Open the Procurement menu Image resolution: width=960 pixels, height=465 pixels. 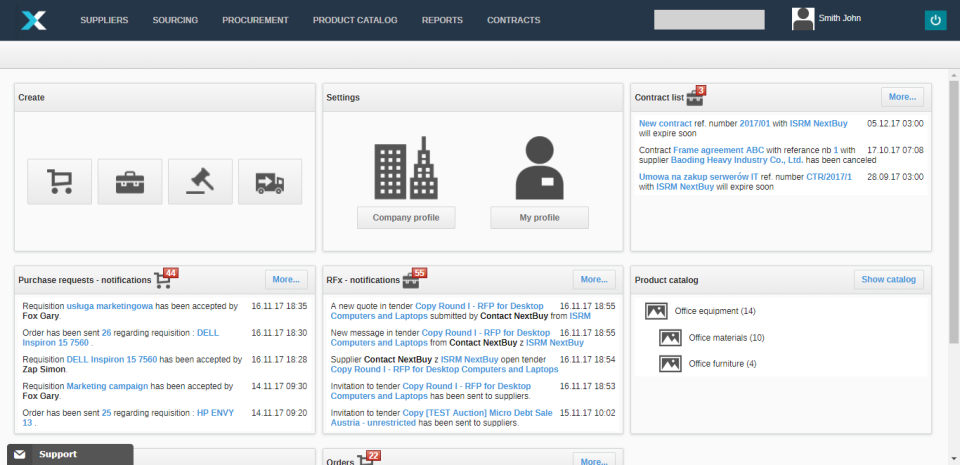point(255,20)
